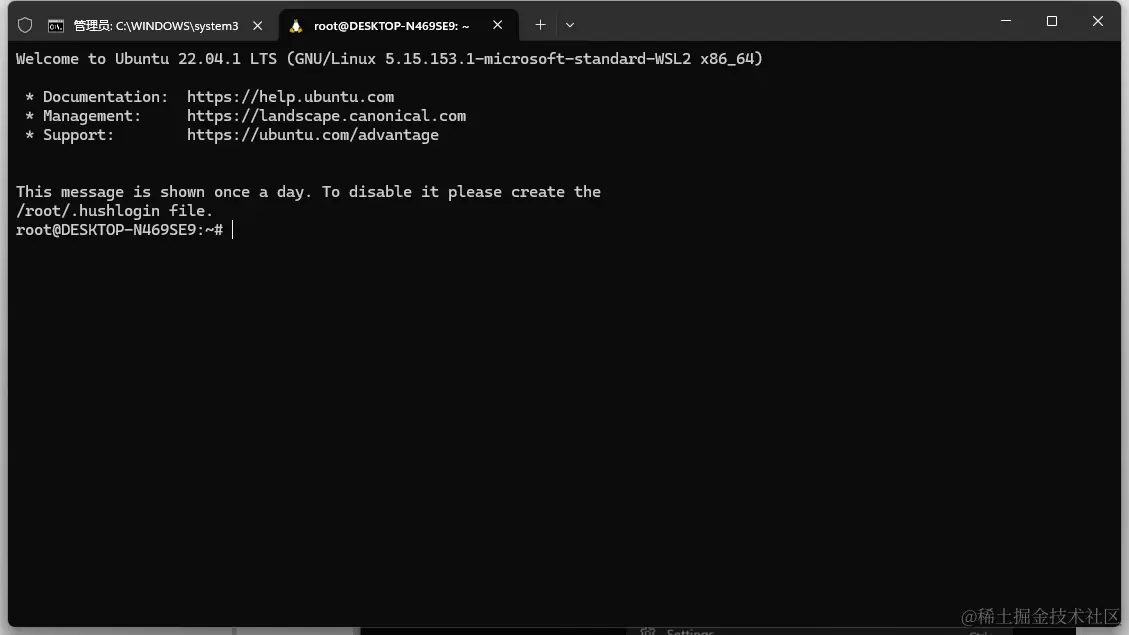Screen dimensions: 1129x635
Task: Open the https://landscape.canonical.com link
Action: coord(326,116)
